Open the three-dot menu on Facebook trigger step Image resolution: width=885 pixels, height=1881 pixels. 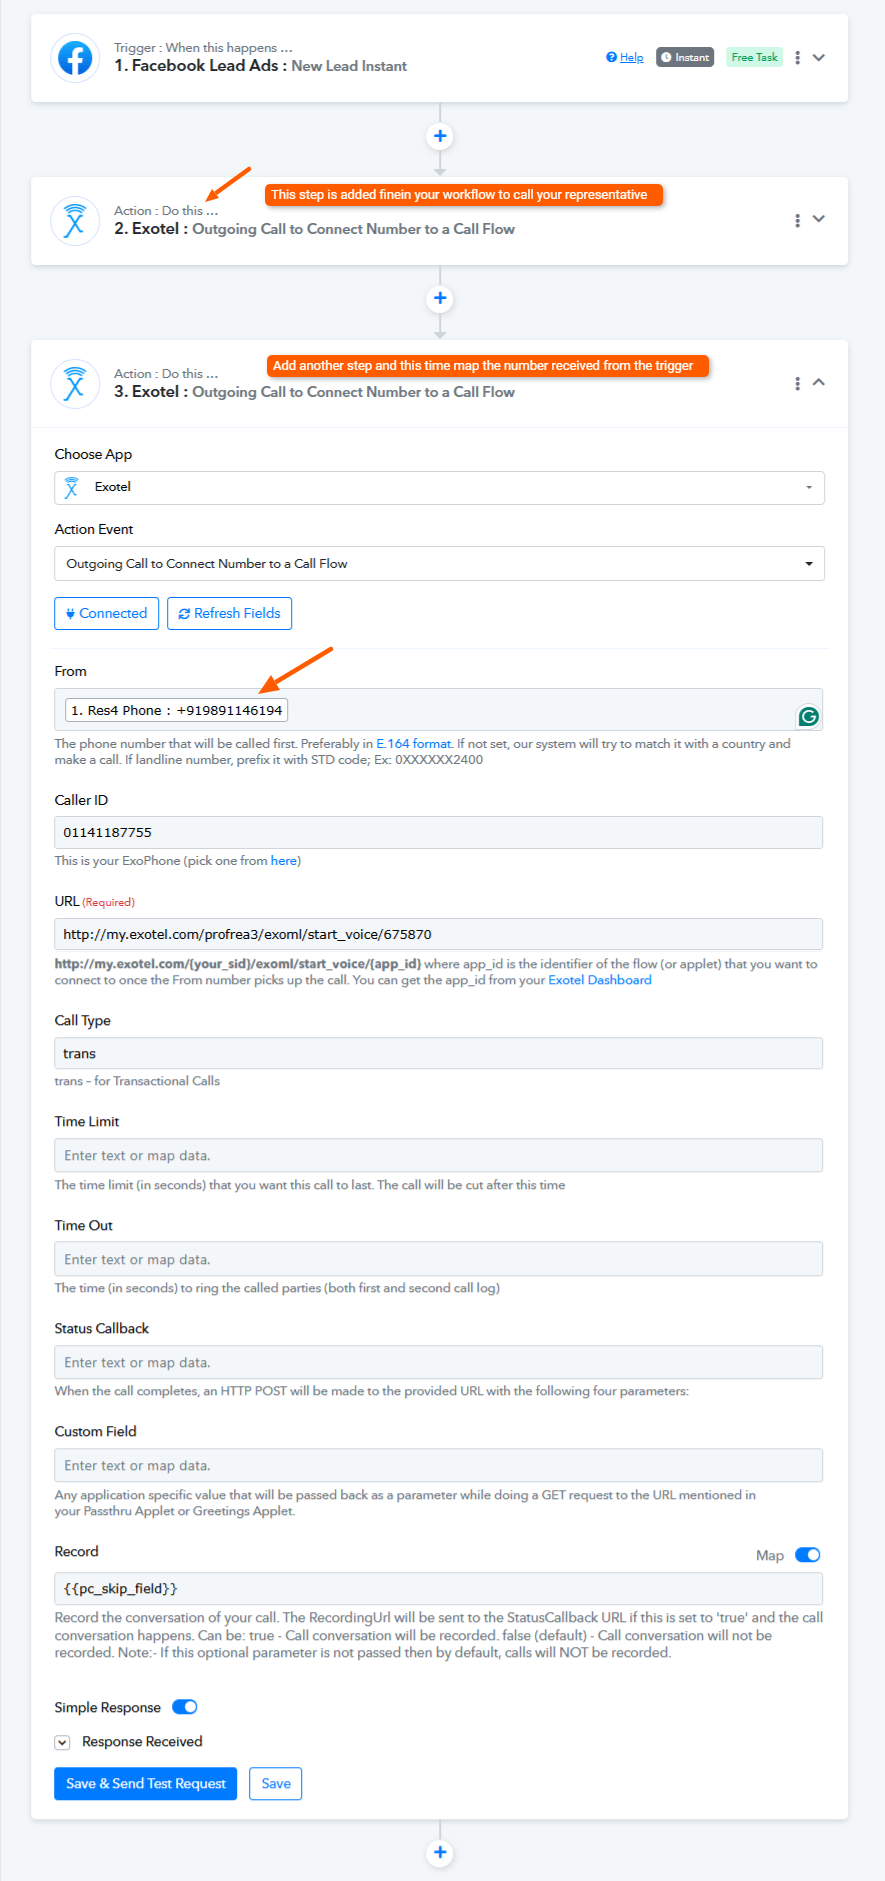pyautogui.click(x=797, y=58)
